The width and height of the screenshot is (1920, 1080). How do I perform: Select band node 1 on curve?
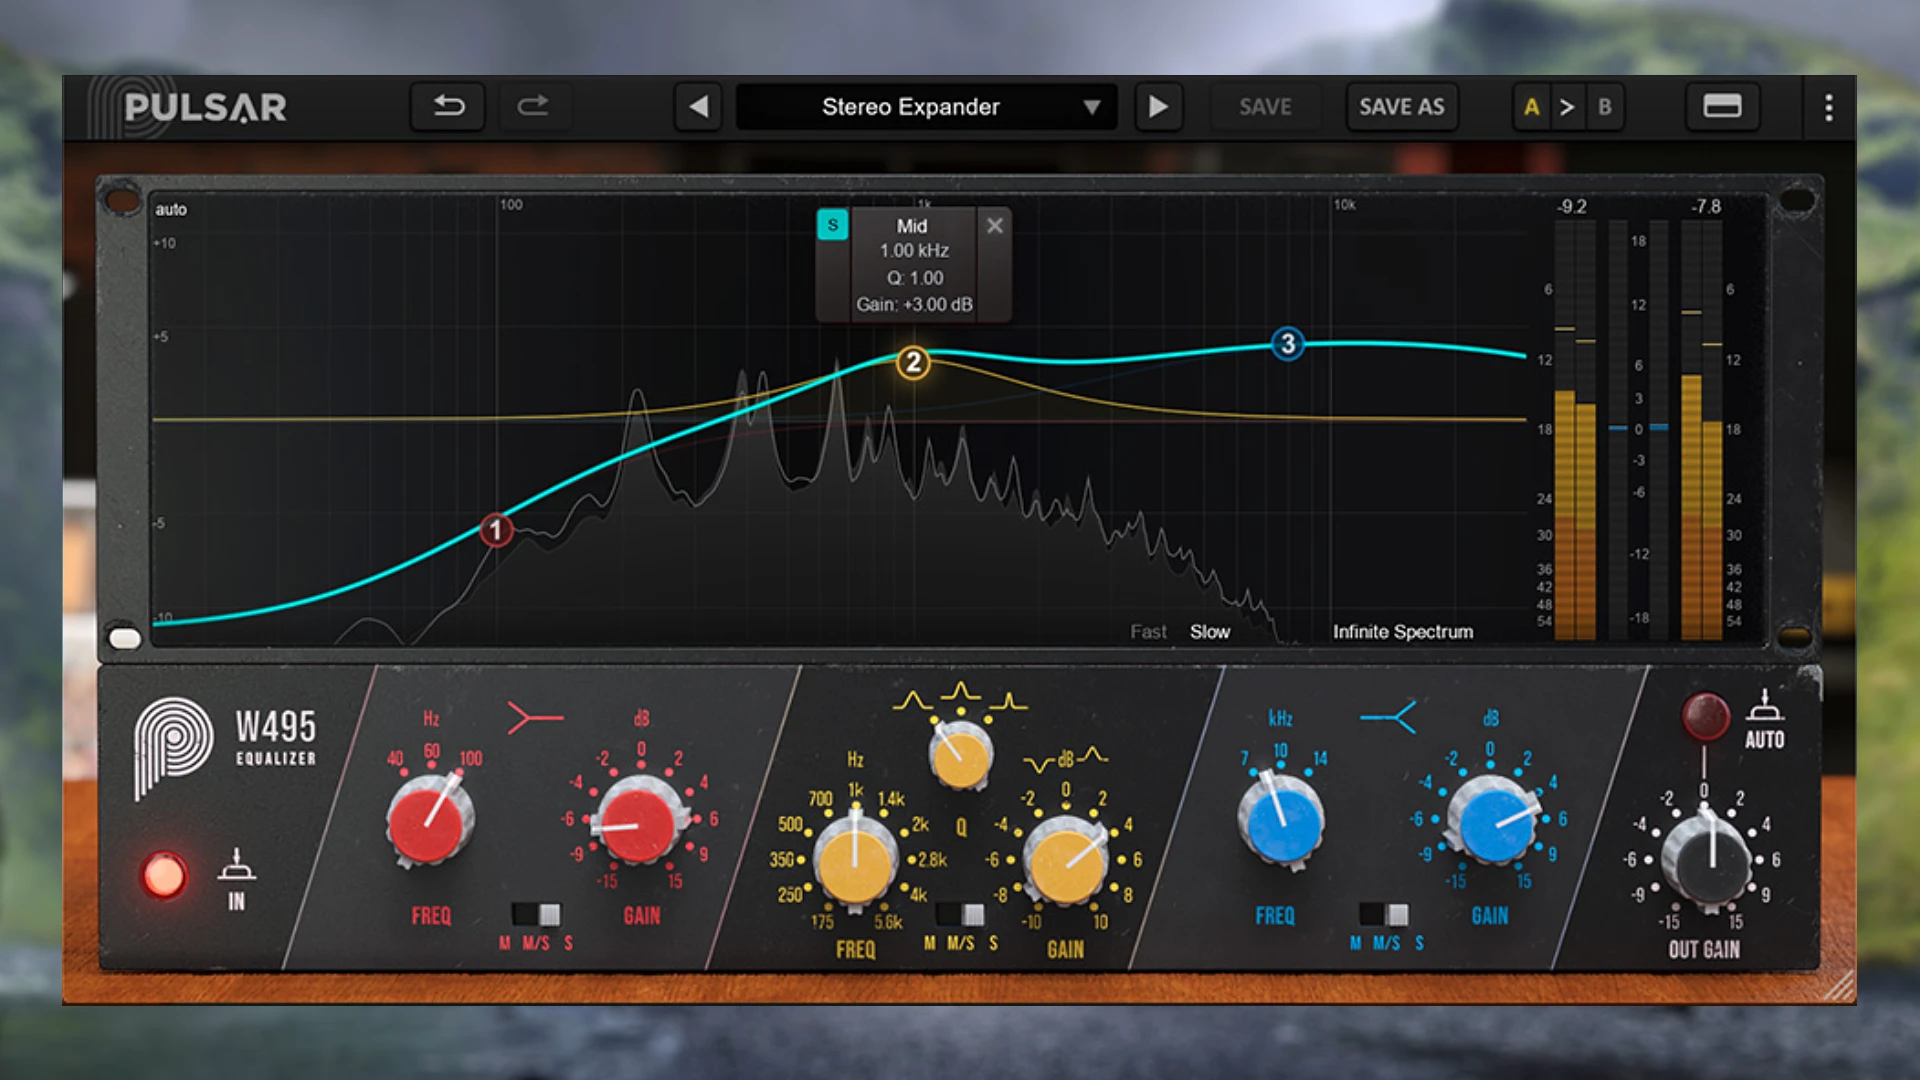coord(495,530)
